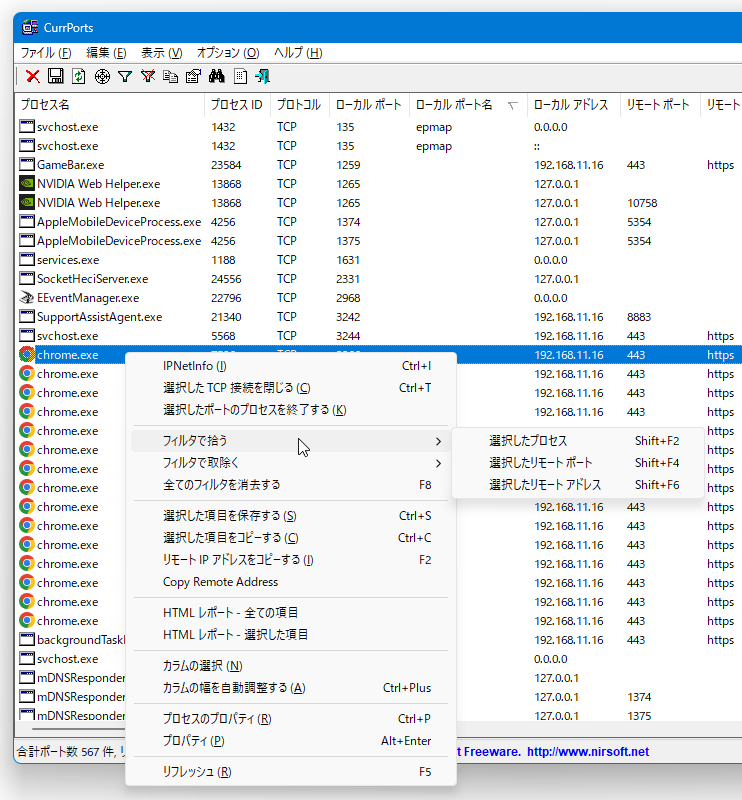Screen dimensions: 742x800
Task: Open the ファイル (F) menu
Action: [x=46, y=53]
